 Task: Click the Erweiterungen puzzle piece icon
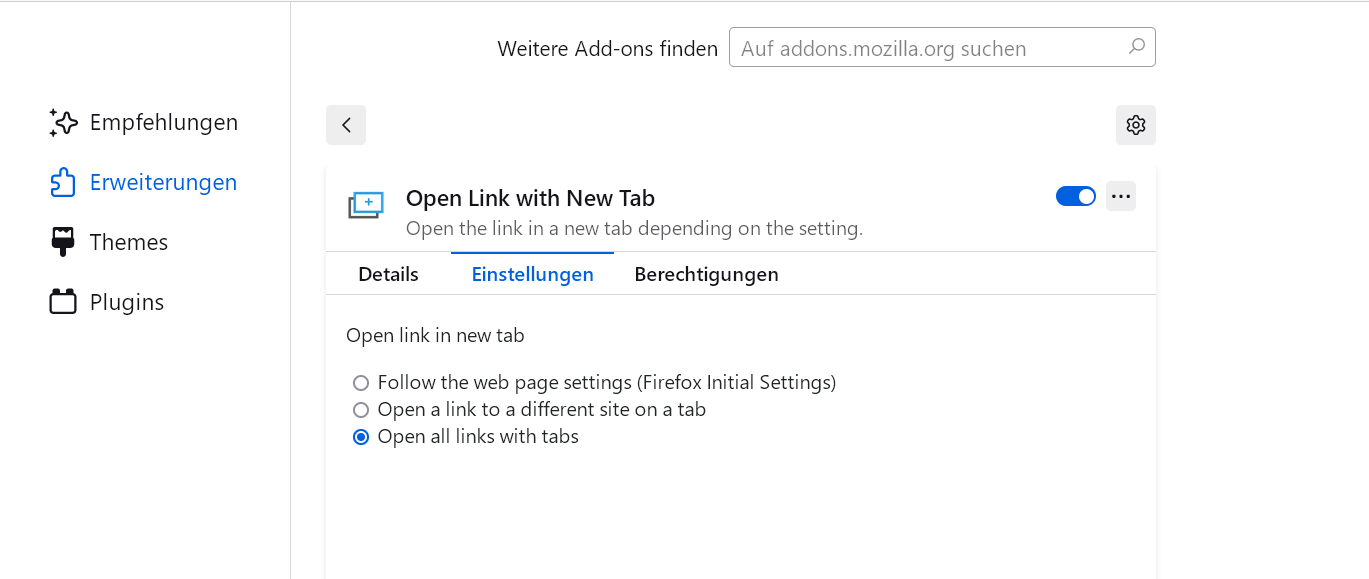point(63,183)
